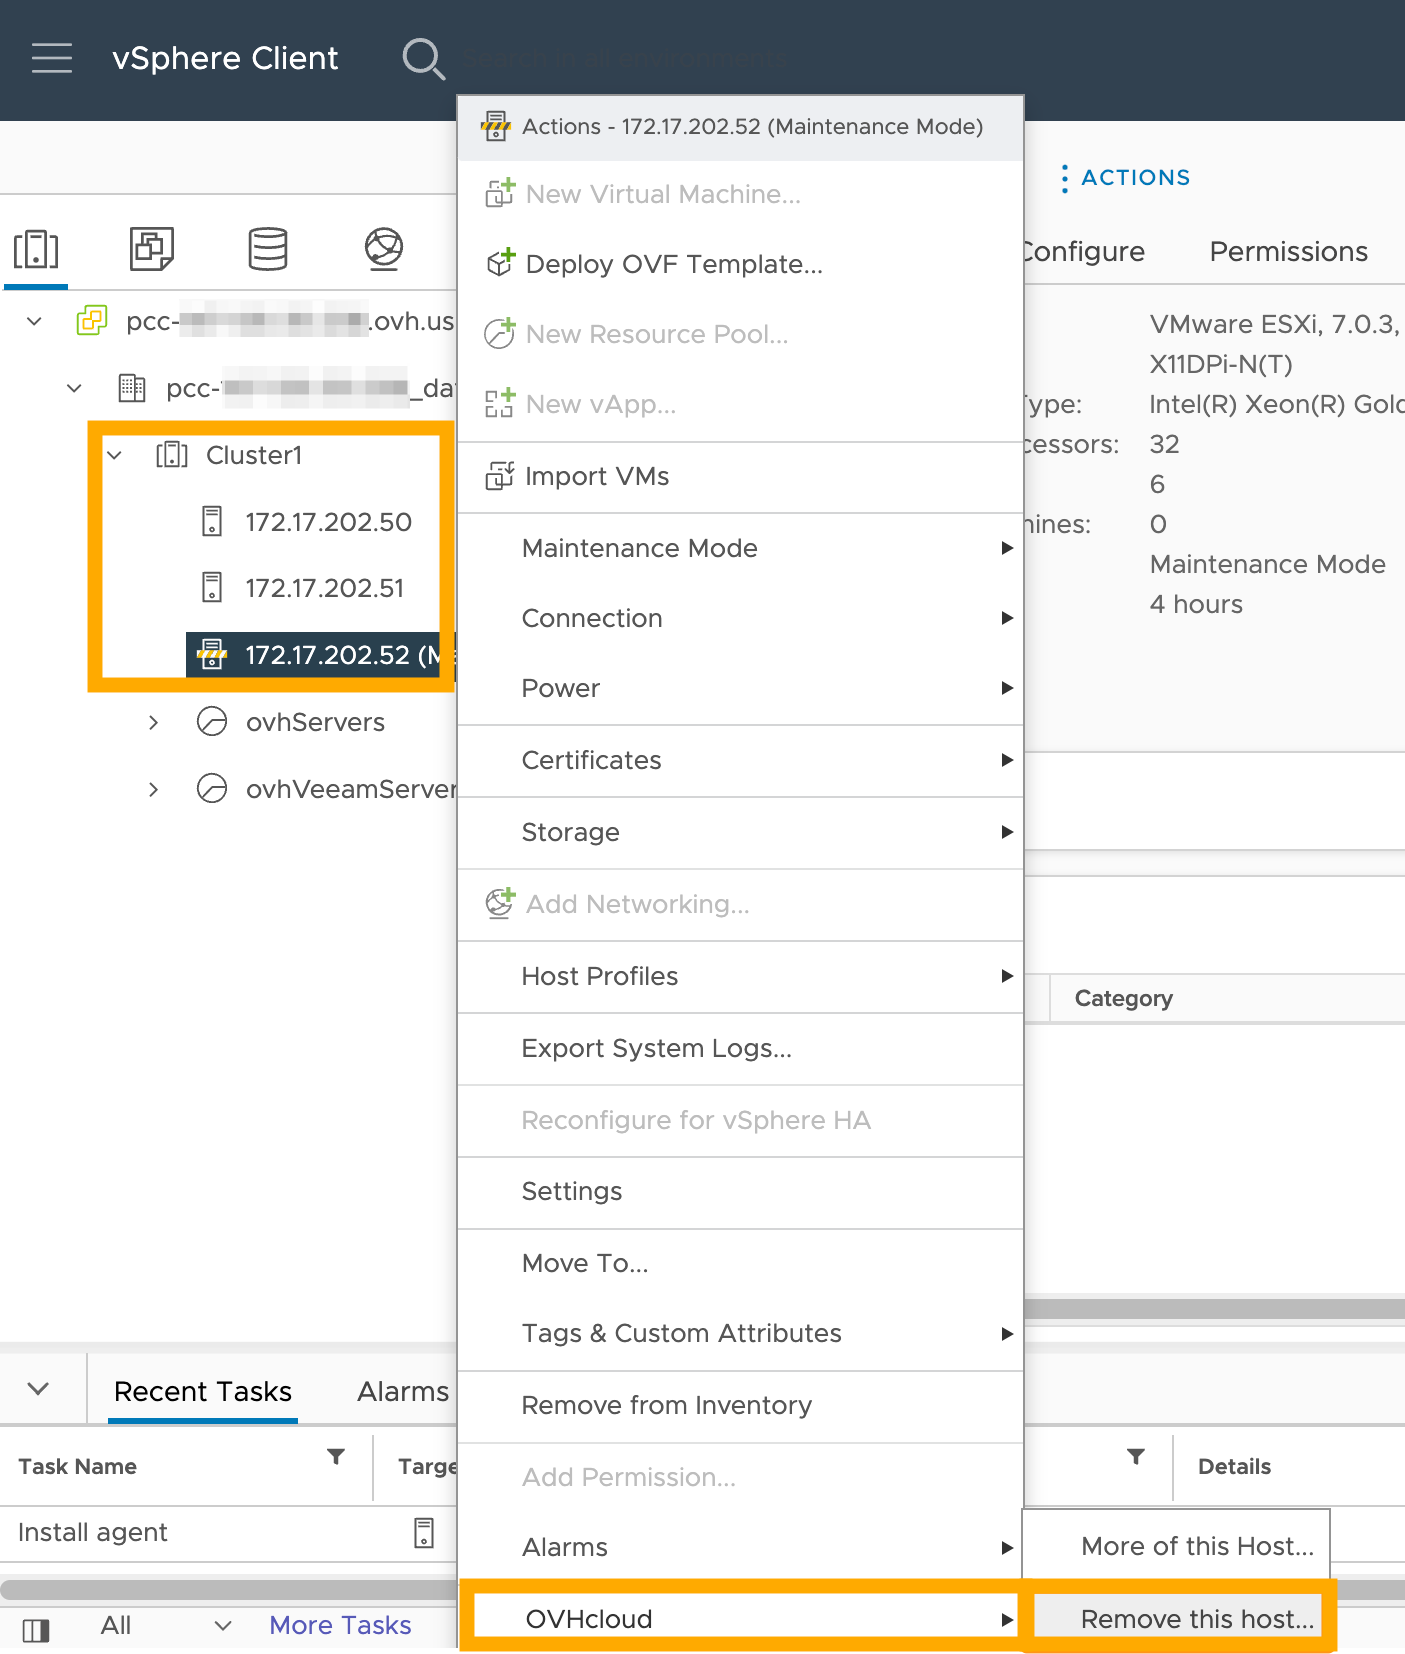This screenshot has height=1654, width=1405.
Task: Open the Recent Tasks tab
Action: [x=203, y=1391]
